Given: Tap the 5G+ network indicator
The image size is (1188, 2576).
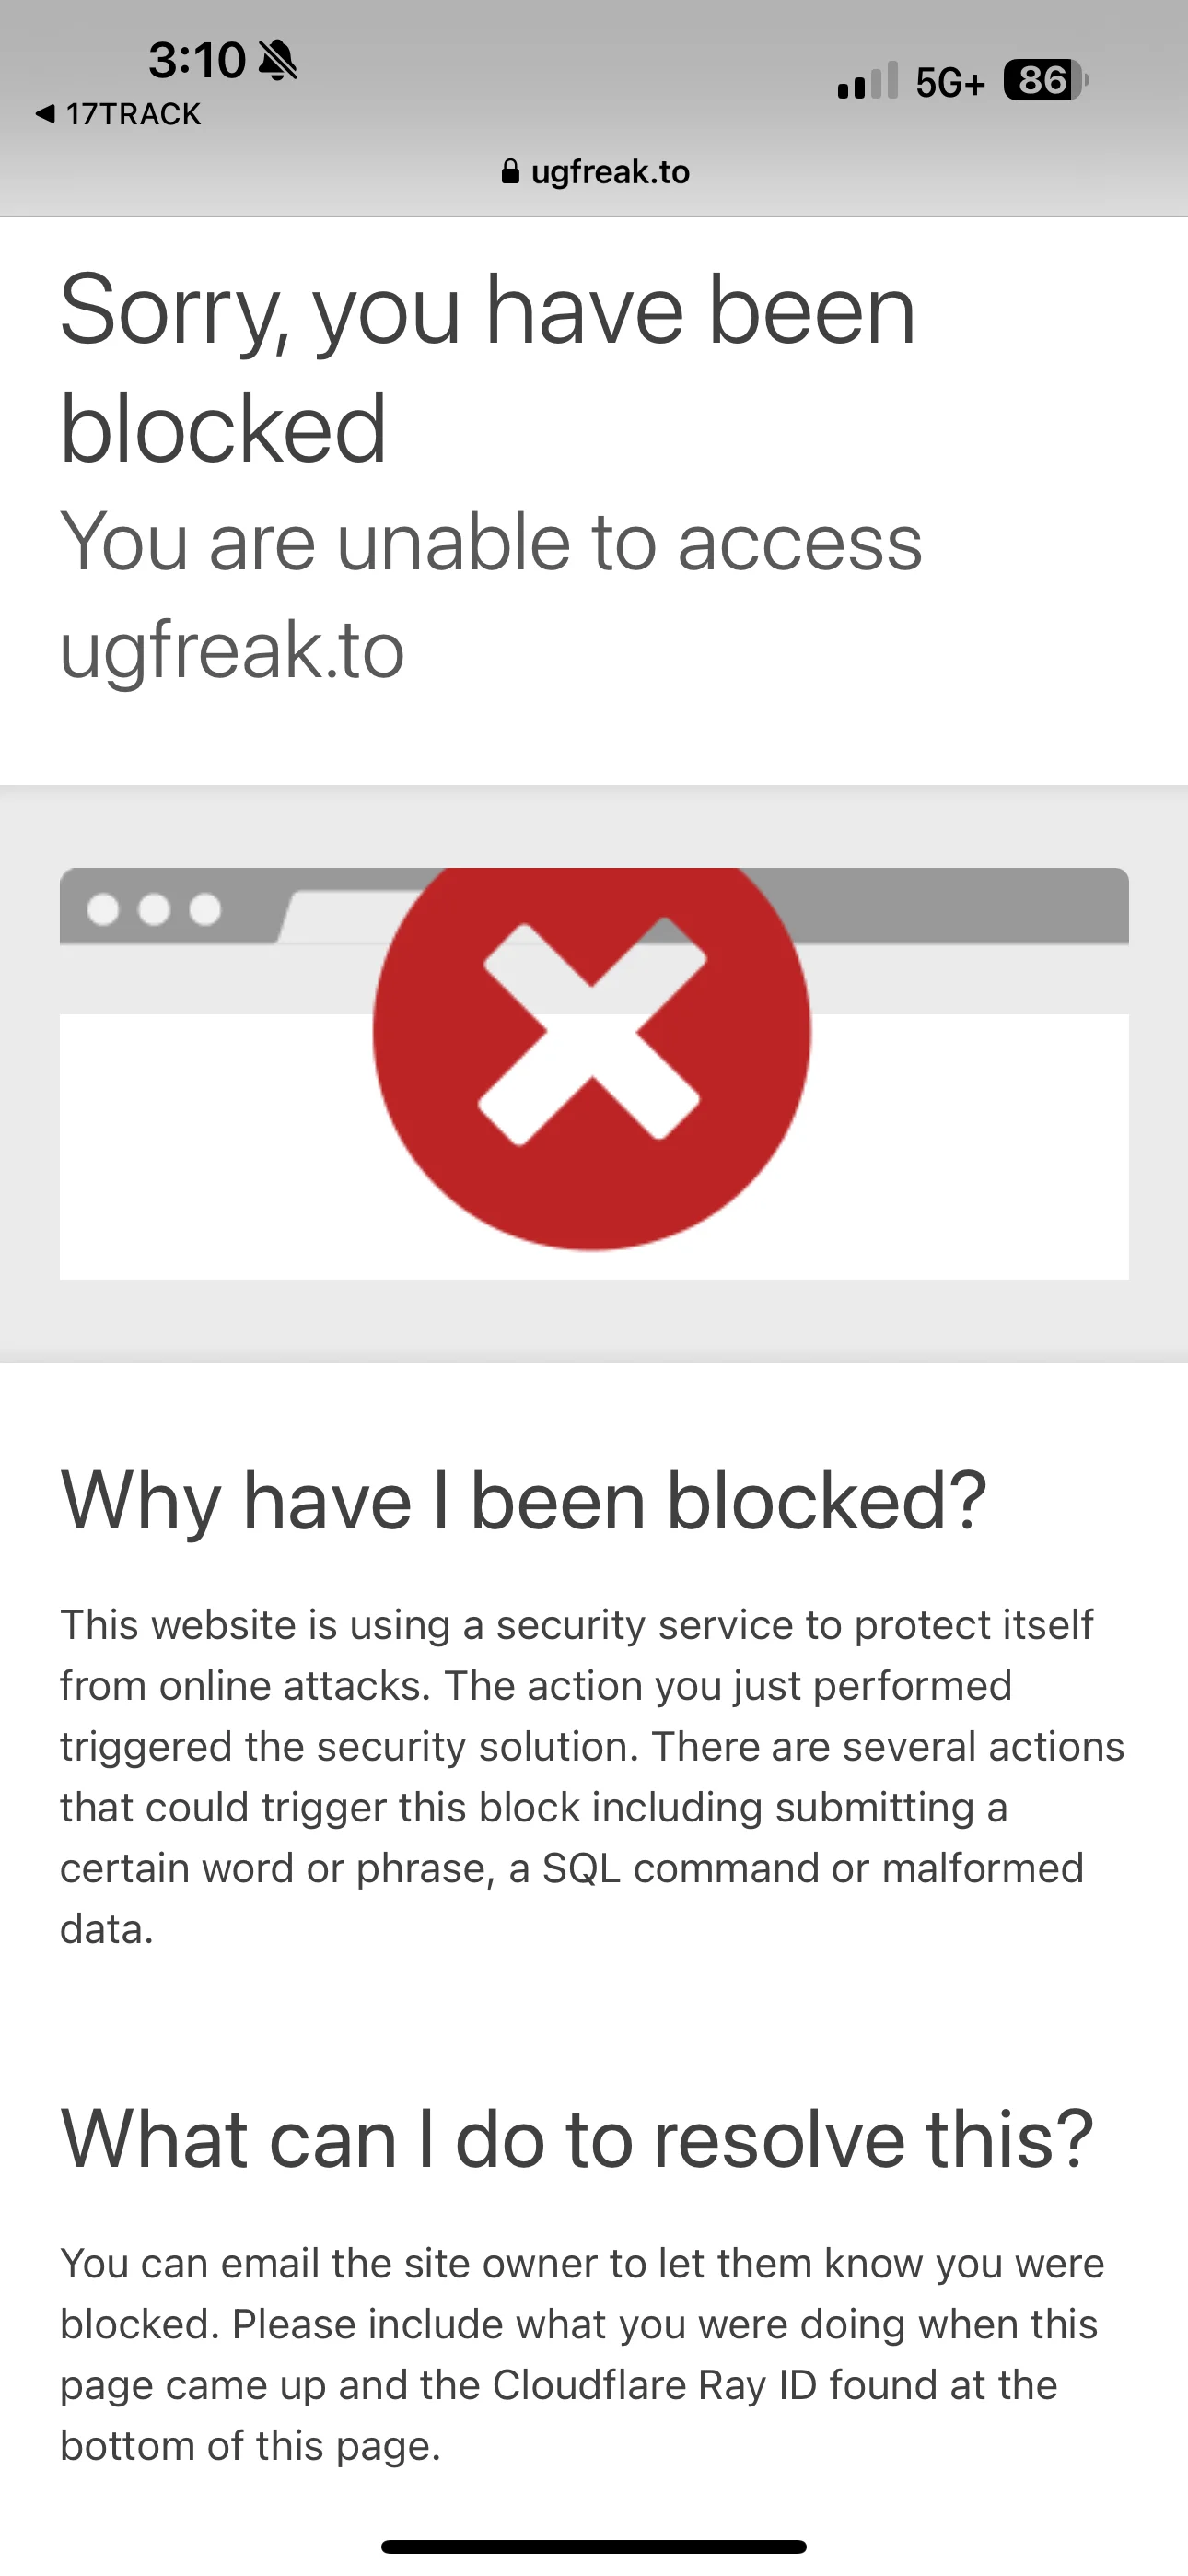Looking at the screenshot, I should click(x=950, y=82).
